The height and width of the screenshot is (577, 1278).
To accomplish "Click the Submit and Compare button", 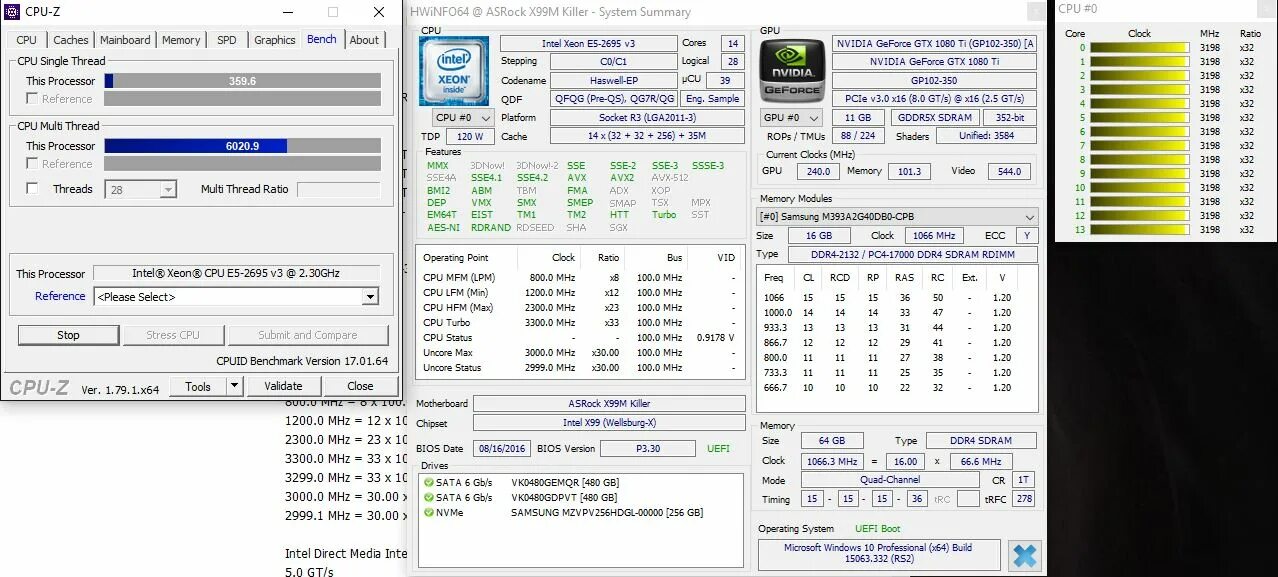I will pos(308,335).
